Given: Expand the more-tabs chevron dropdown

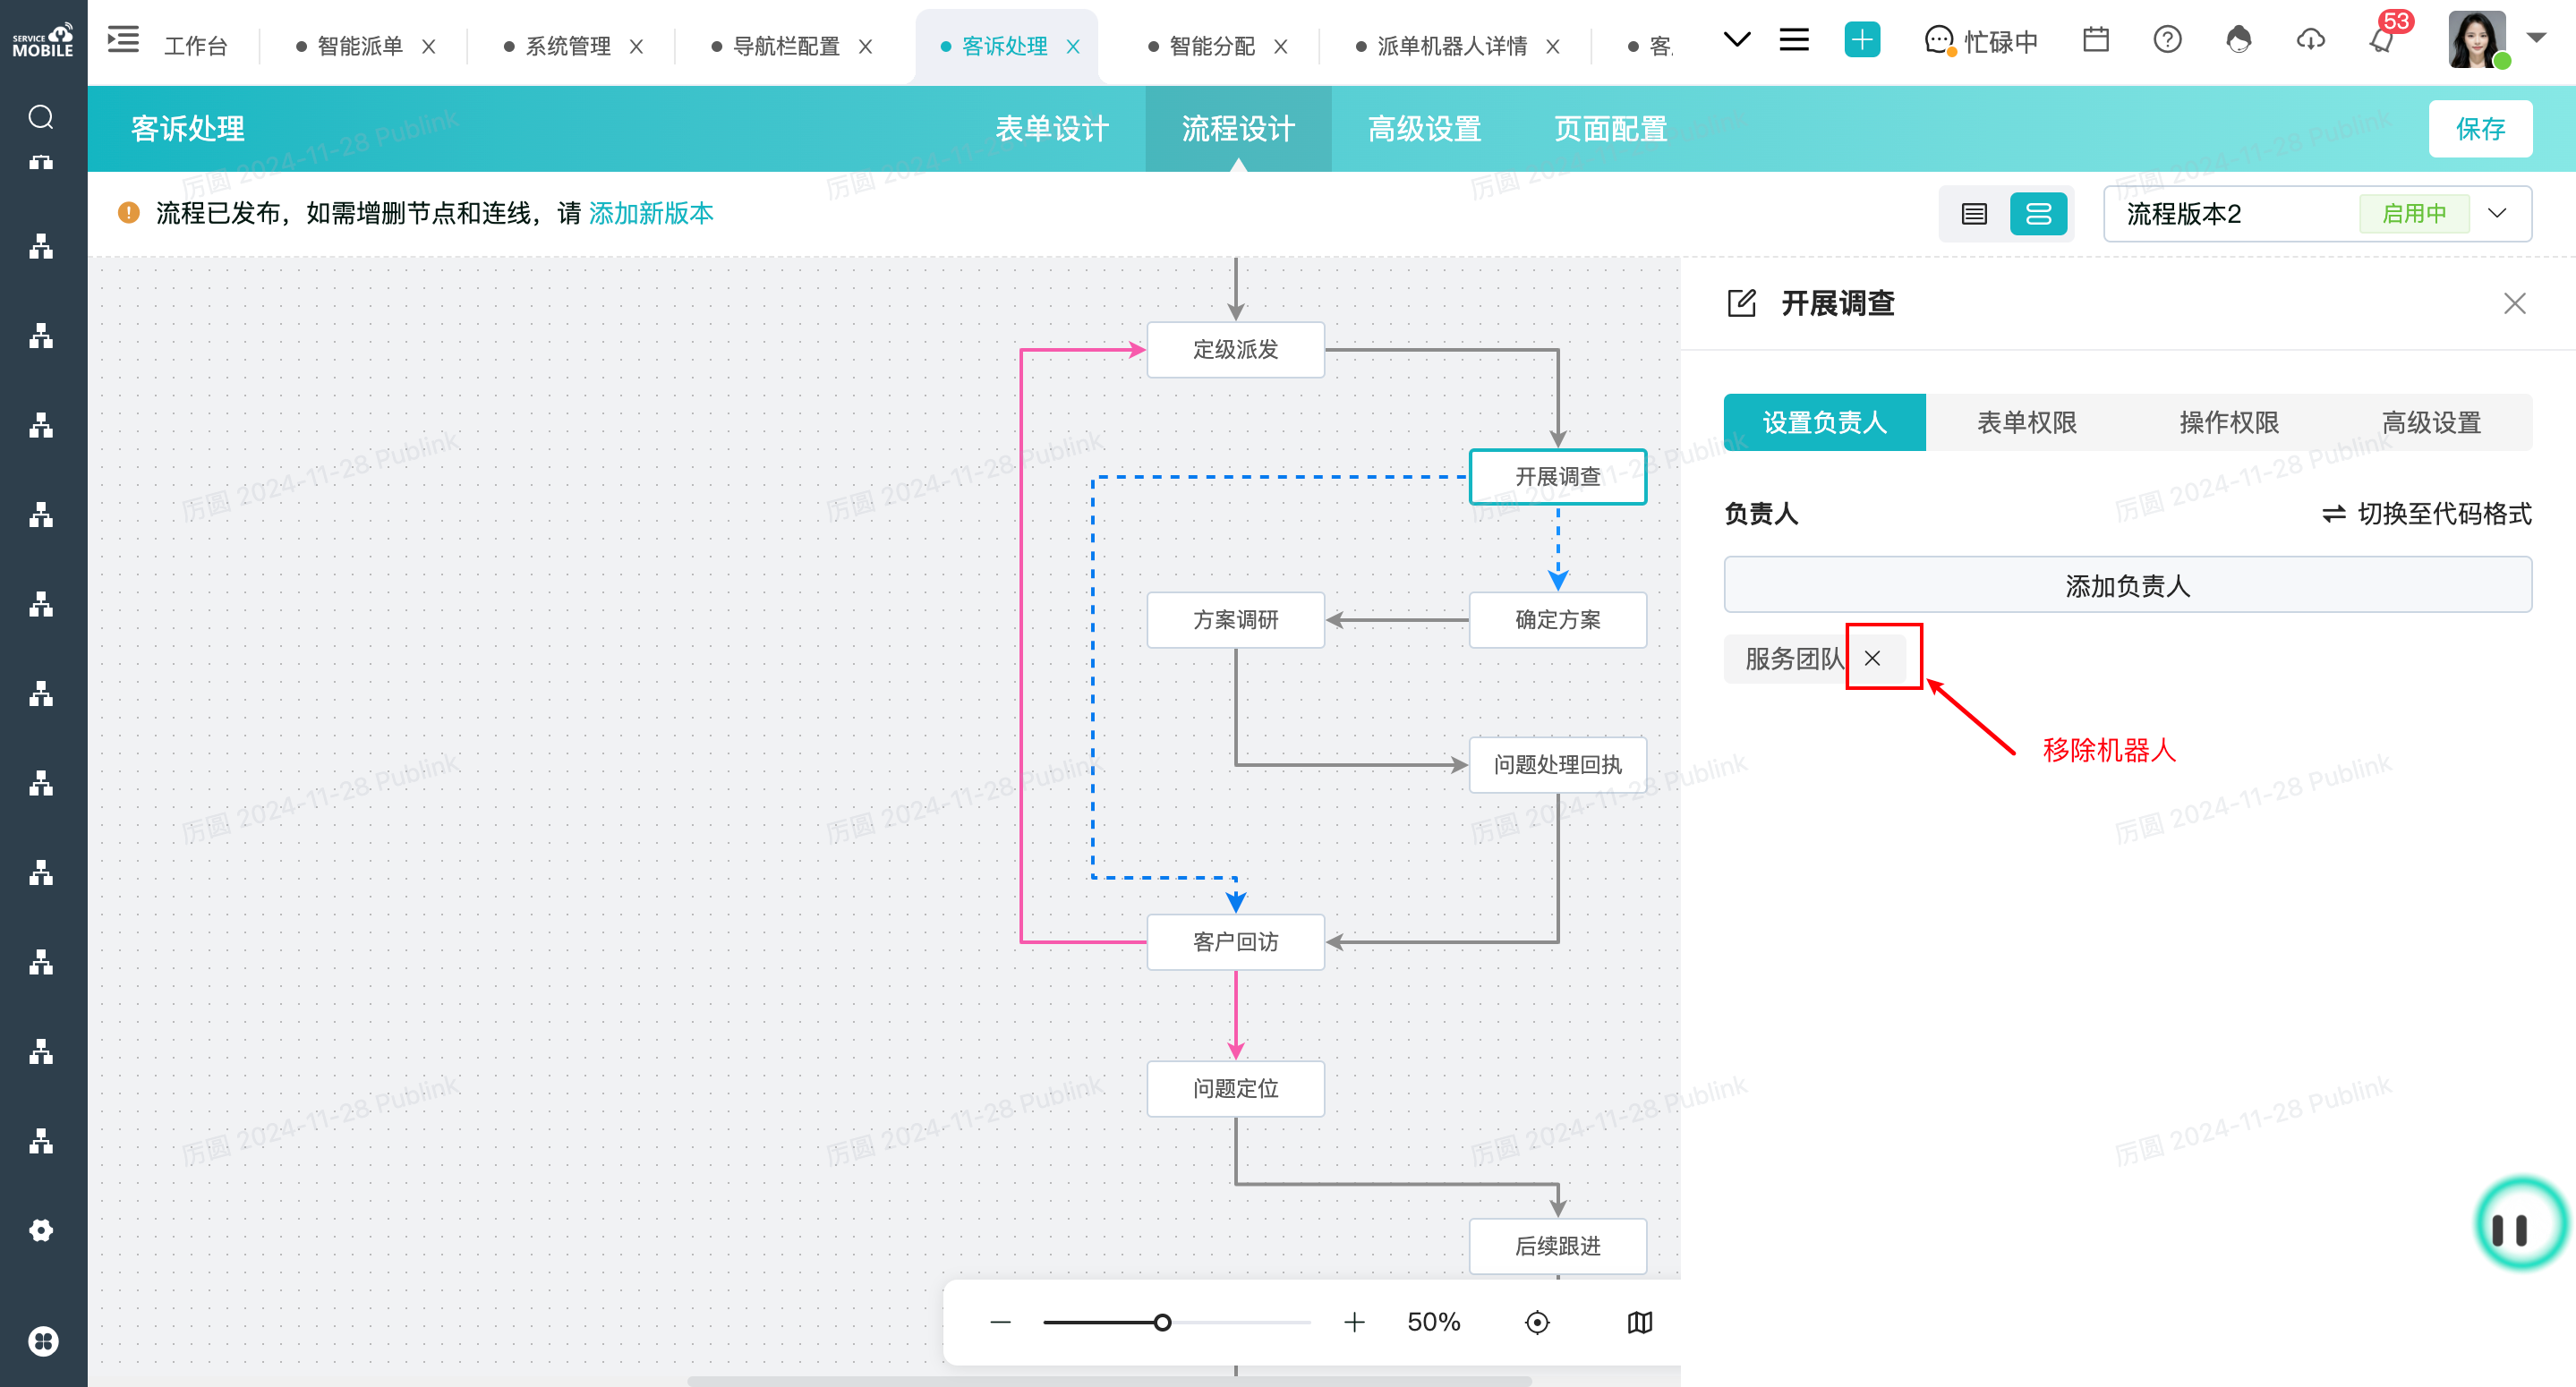Looking at the screenshot, I should click(x=1738, y=40).
